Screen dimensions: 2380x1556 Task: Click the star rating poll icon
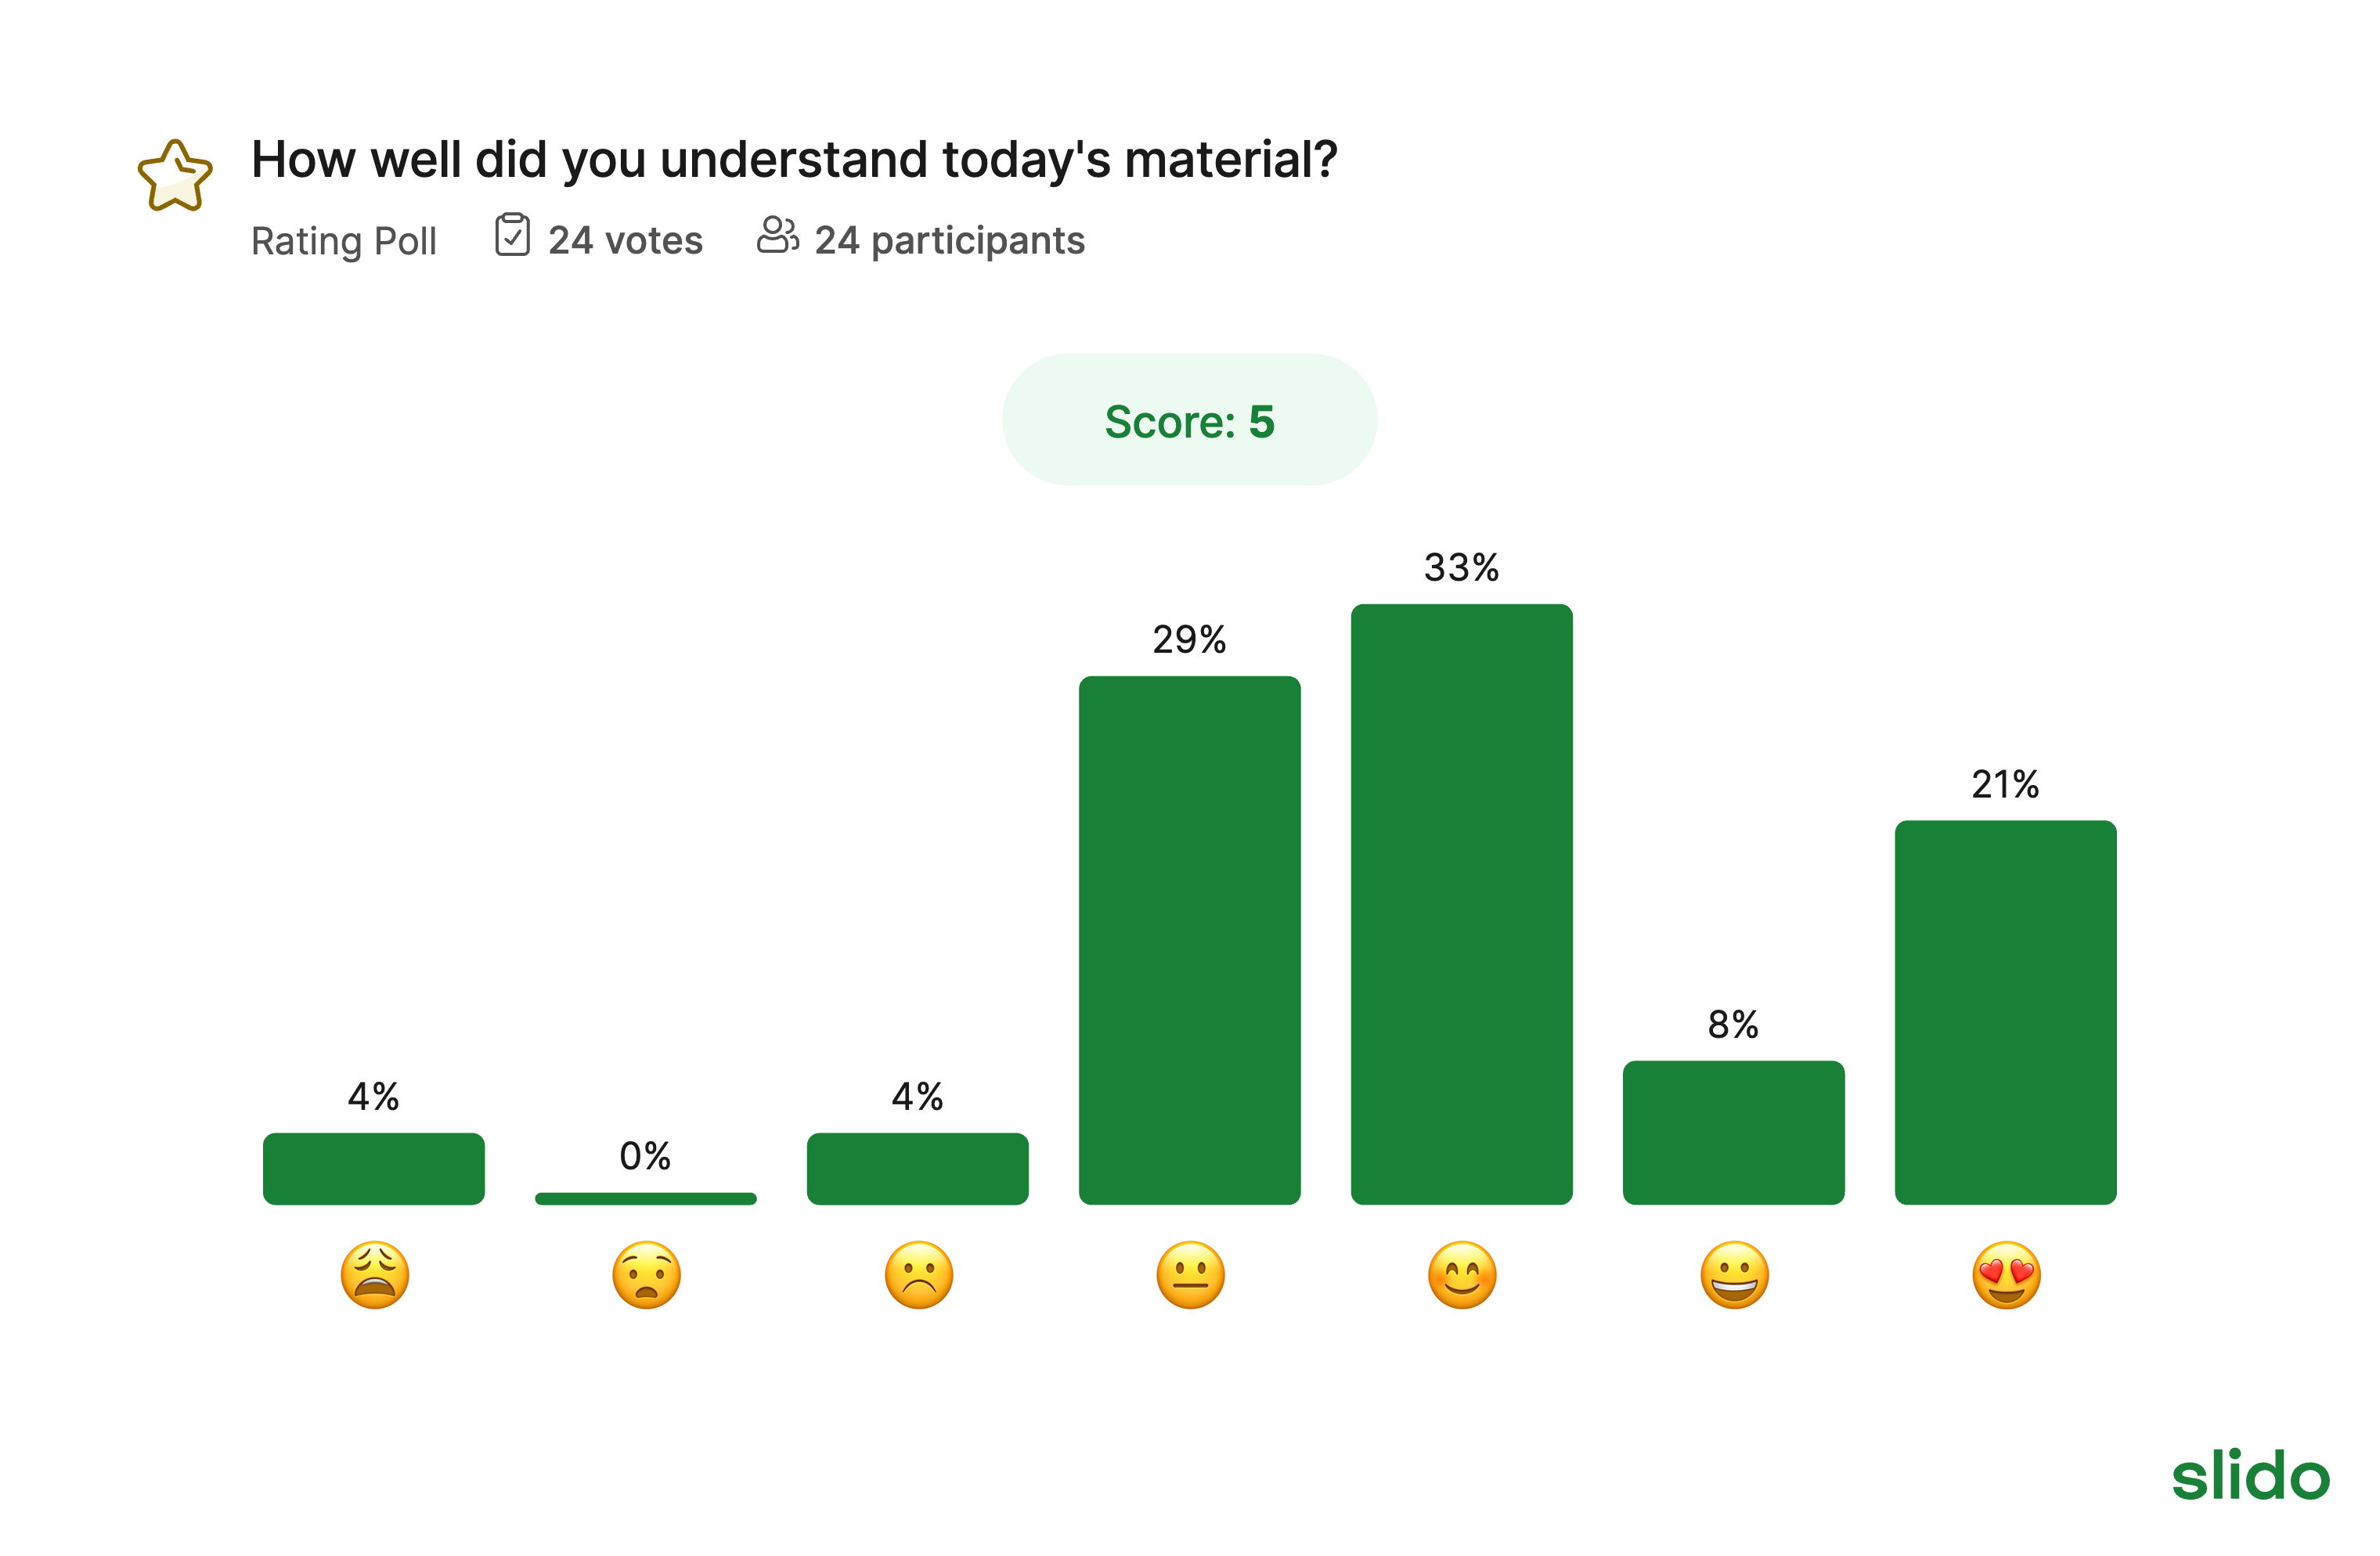click(x=175, y=176)
